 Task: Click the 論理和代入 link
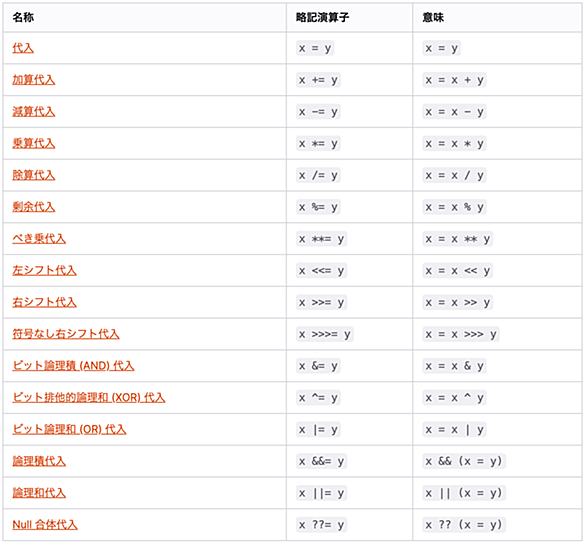pos(39,493)
